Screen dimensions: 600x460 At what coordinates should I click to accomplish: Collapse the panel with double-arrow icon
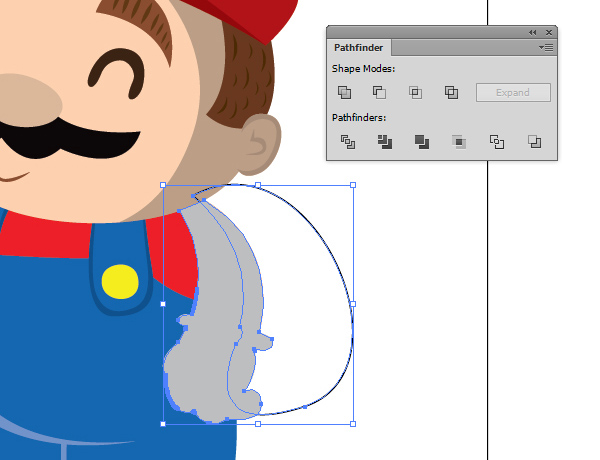pos(533,32)
